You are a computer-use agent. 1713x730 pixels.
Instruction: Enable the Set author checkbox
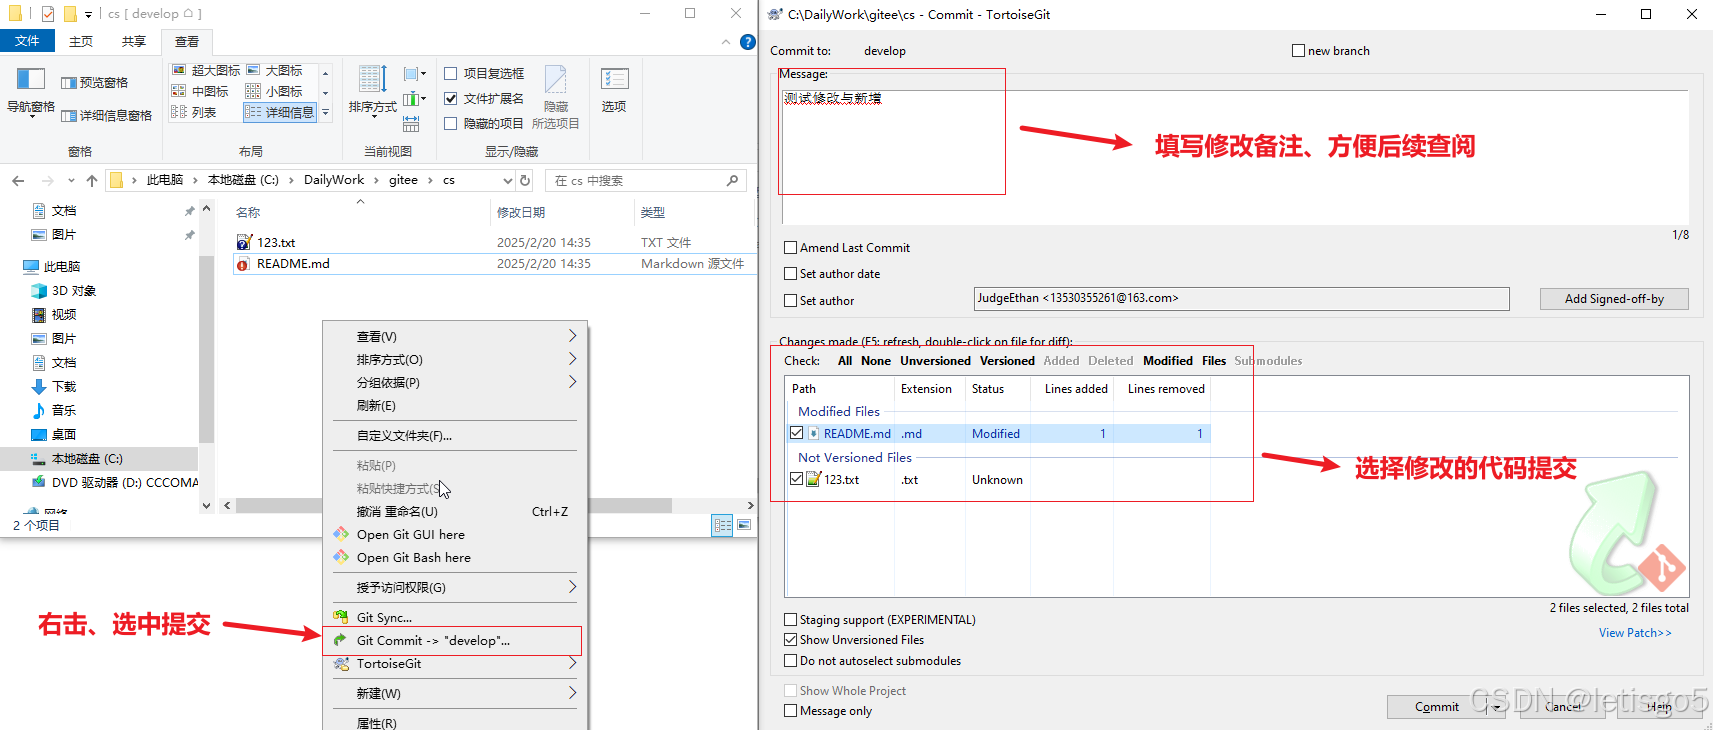pos(791,300)
